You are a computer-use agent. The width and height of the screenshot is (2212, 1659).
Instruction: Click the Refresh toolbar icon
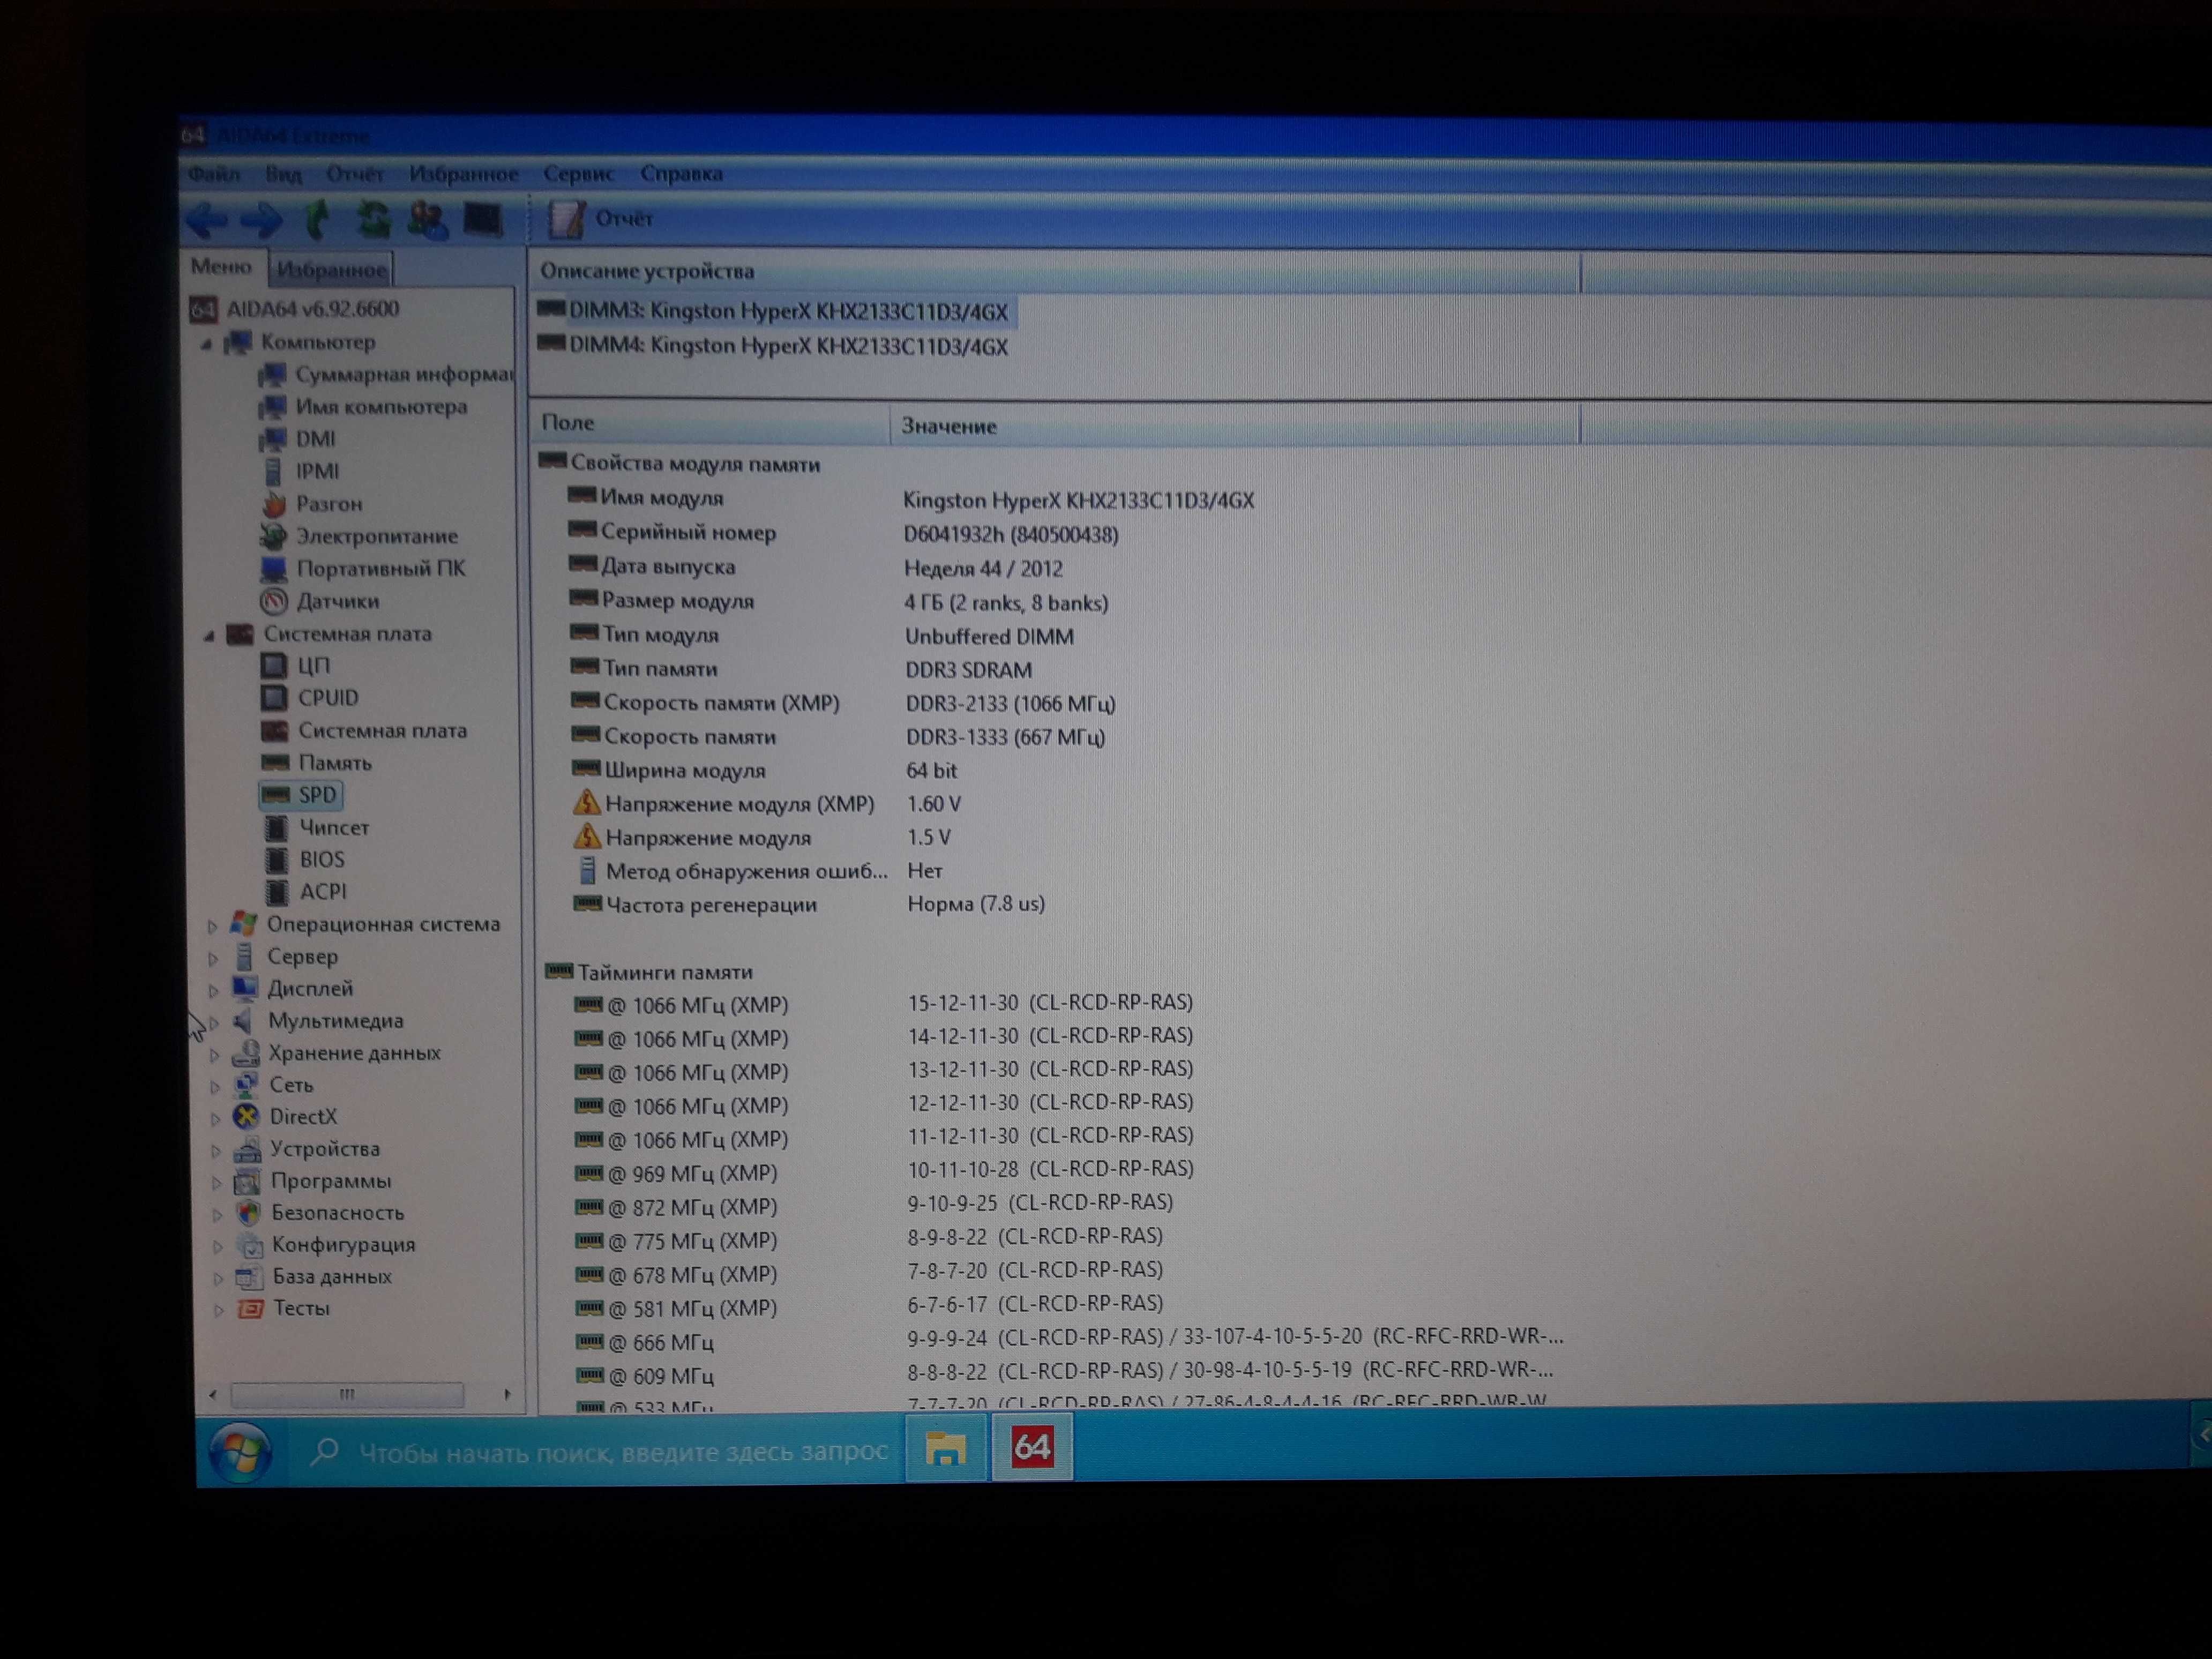coord(374,219)
